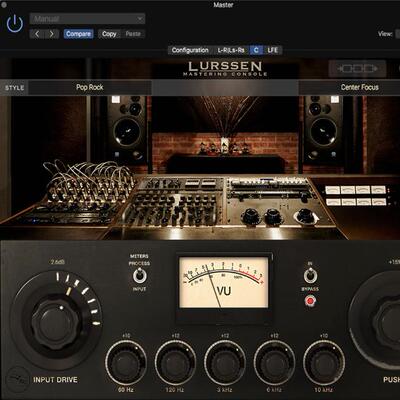Click the Copy button
Viewport: 400px width, 400px height.
(x=109, y=34)
